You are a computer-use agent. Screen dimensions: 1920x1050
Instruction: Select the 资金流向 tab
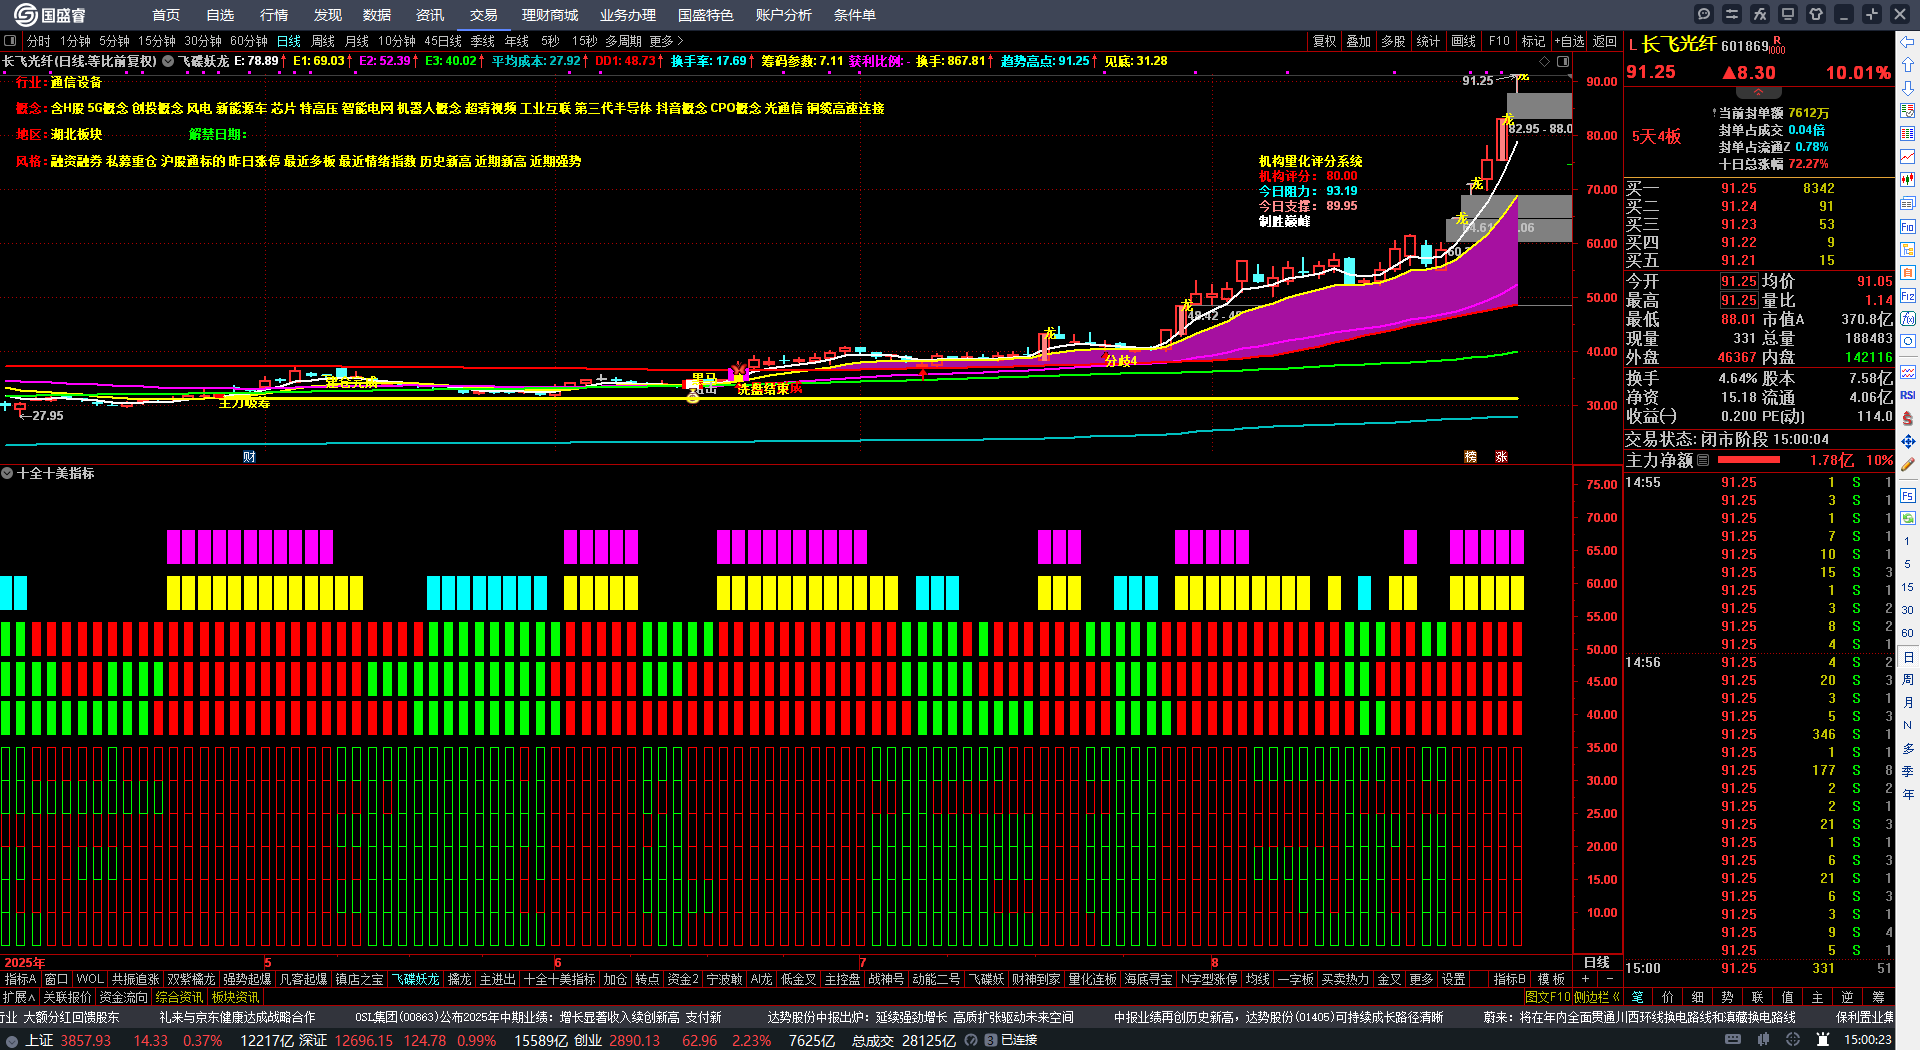point(123,997)
